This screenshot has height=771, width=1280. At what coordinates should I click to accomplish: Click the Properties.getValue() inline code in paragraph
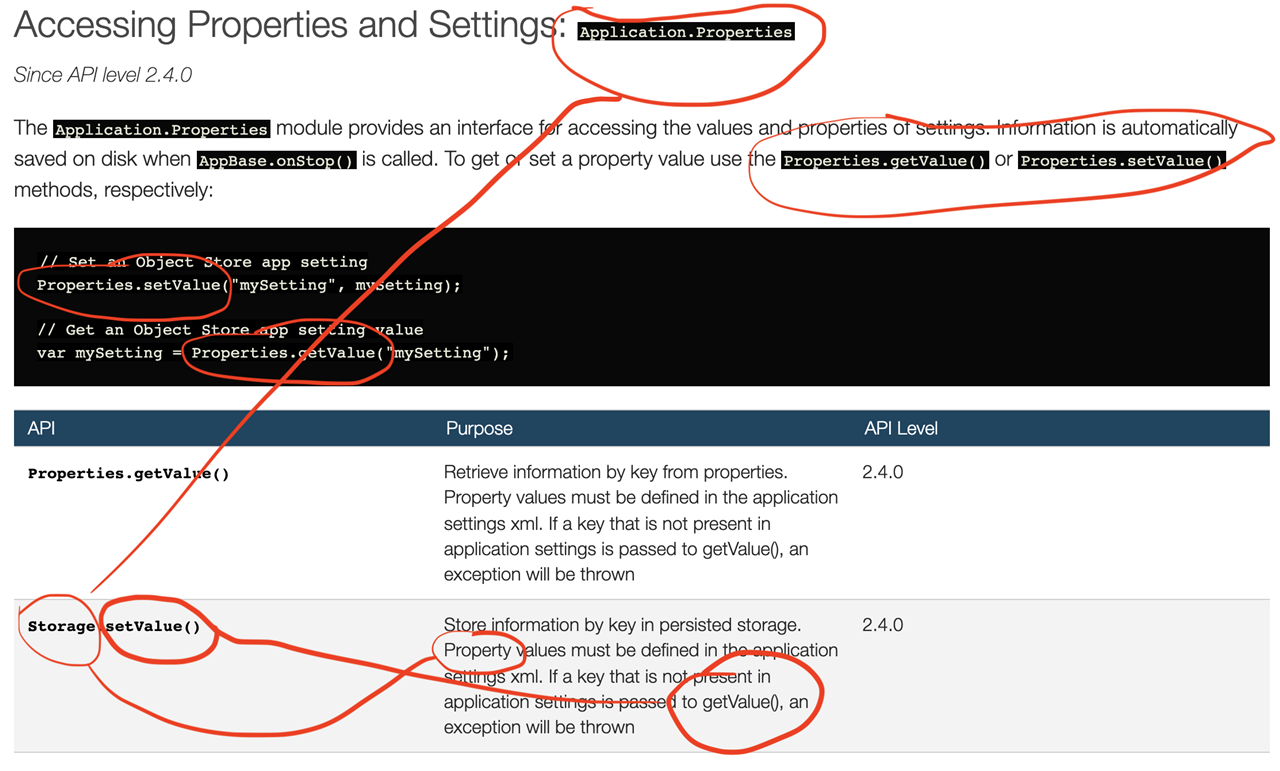coord(885,160)
